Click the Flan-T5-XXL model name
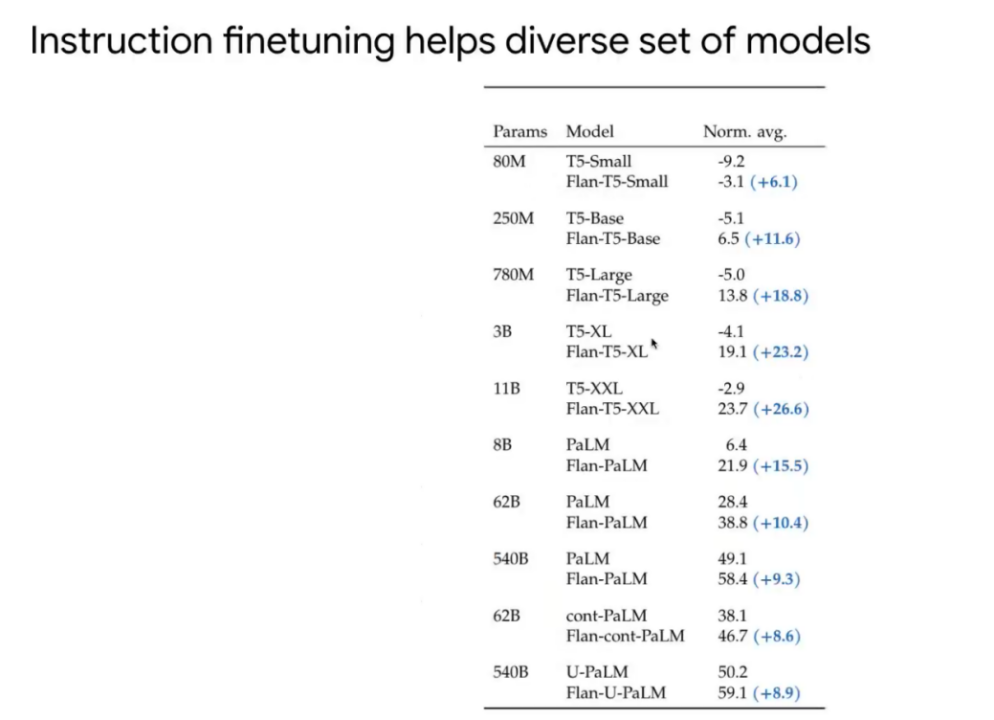Viewport: 994px width, 720px height. coord(612,409)
